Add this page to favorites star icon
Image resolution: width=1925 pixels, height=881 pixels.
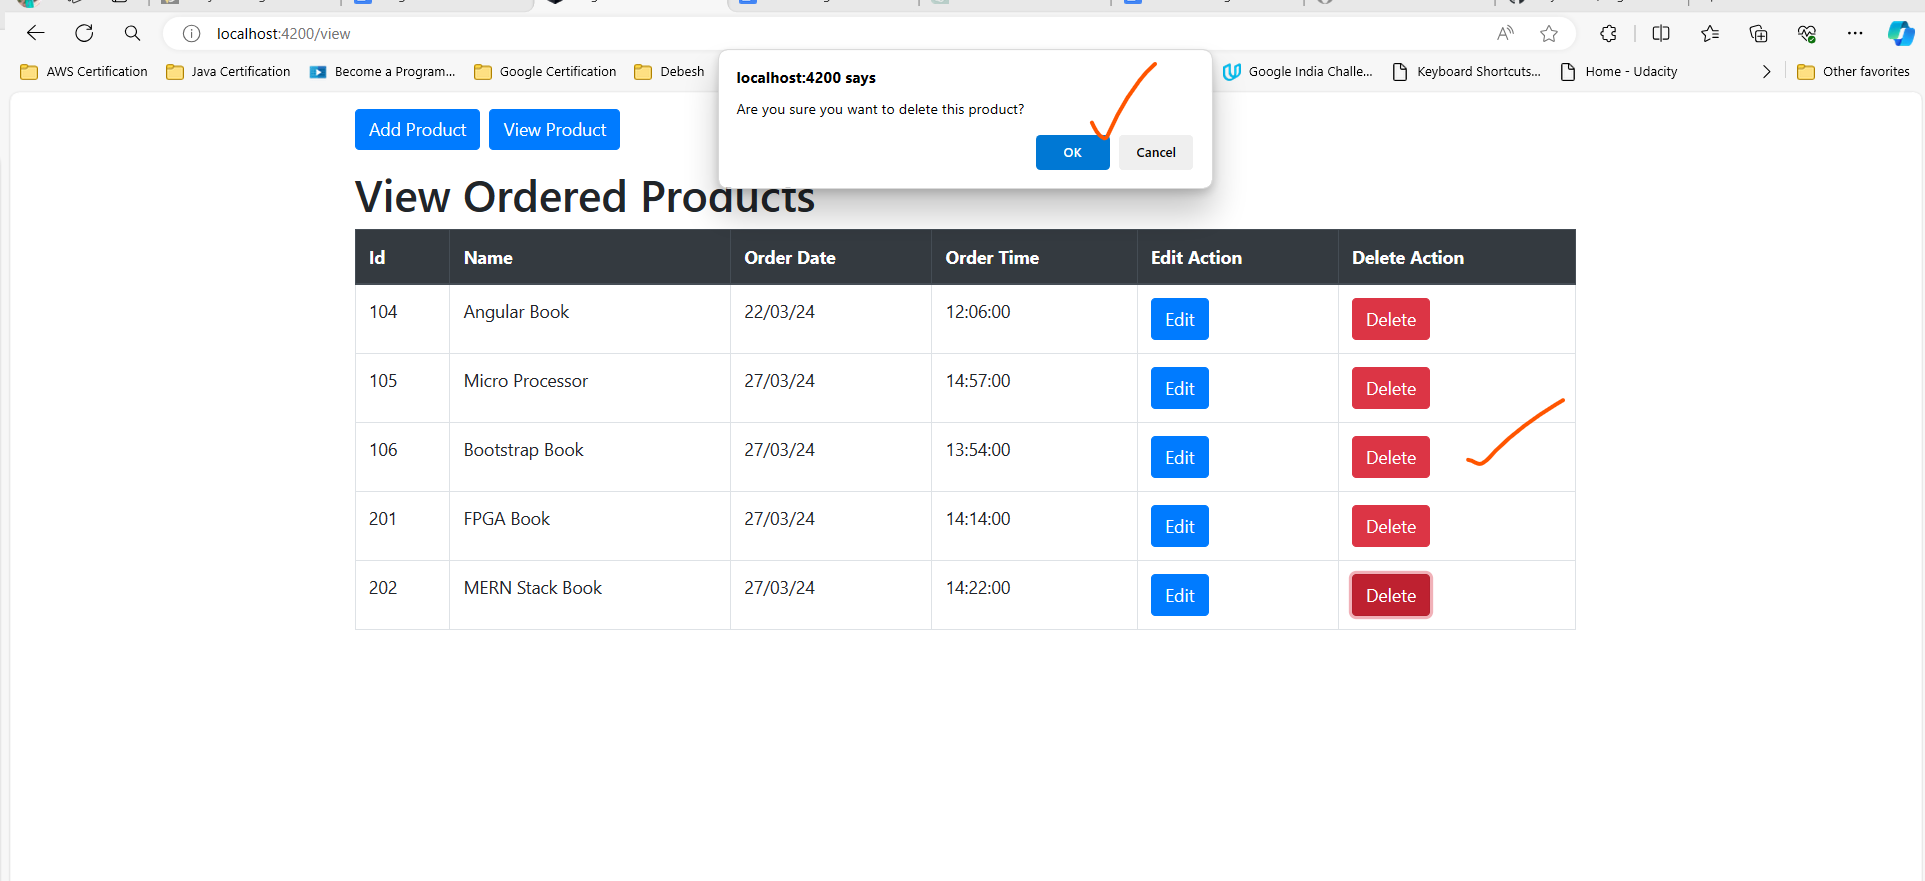1549,34
